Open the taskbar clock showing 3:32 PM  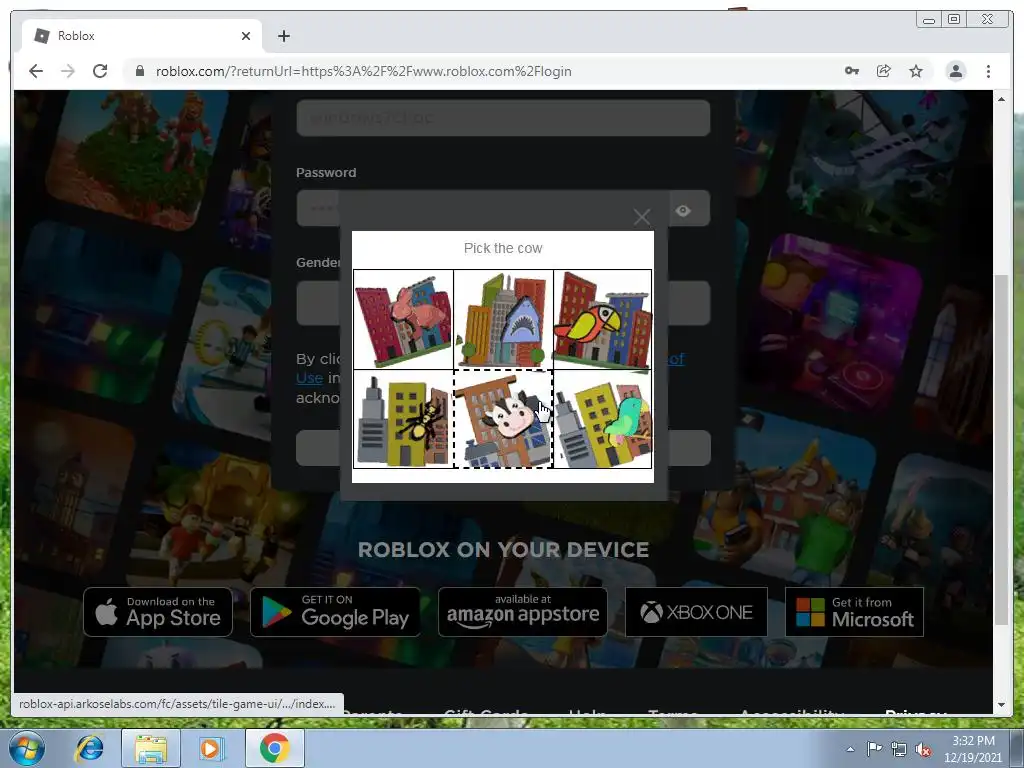pos(972,749)
